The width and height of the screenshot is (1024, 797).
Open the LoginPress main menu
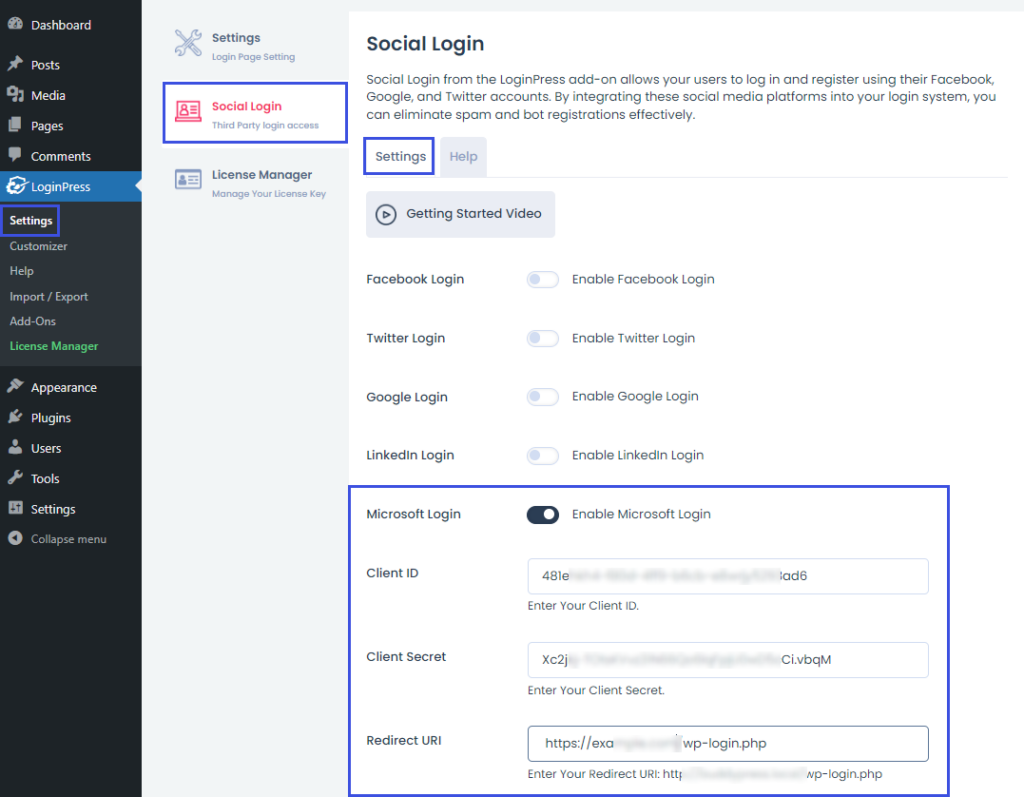71,186
